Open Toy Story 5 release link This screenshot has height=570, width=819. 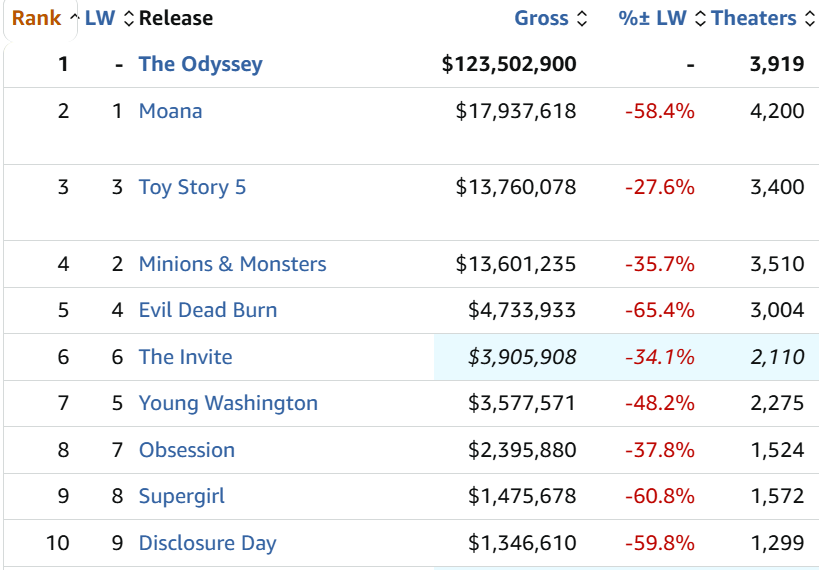coord(192,187)
